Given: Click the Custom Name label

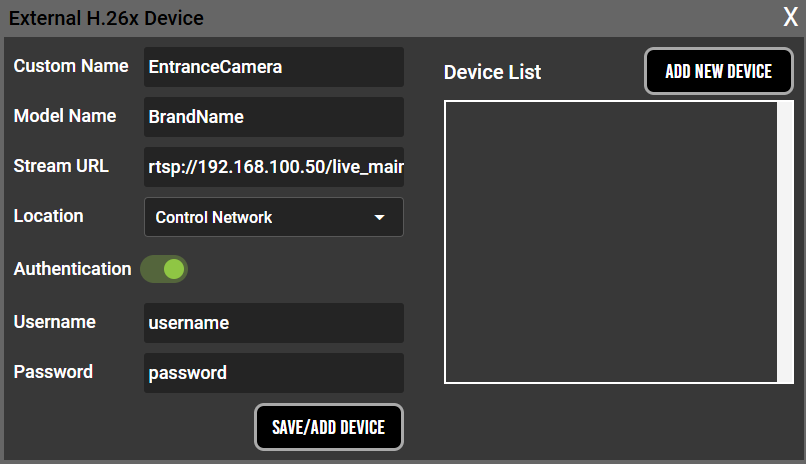Looking at the screenshot, I should tap(71, 66).
